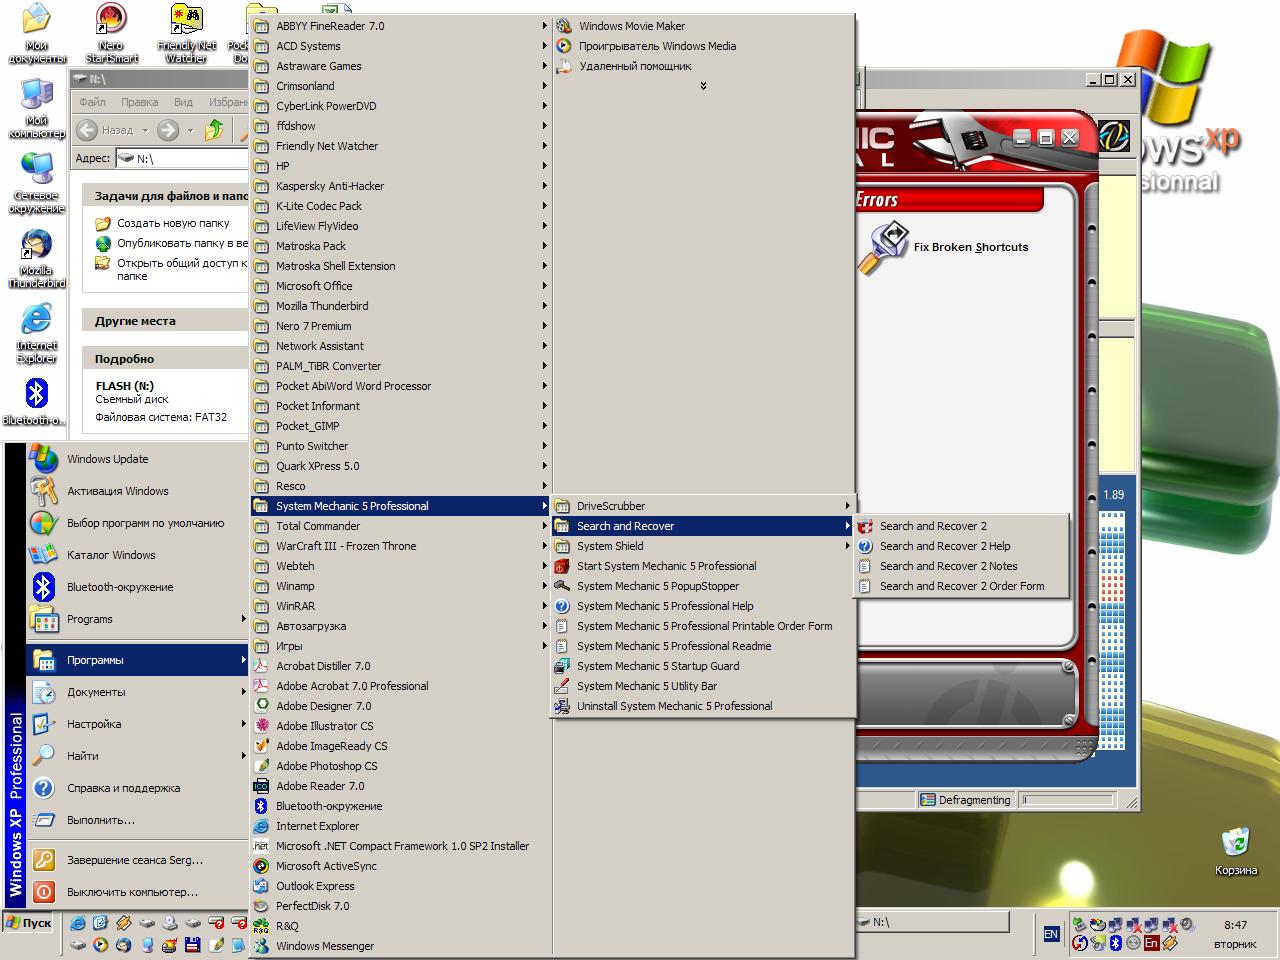Click Опубликовать папку в вебе link
This screenshot has height=960, width=1280.
pos(182,243)
